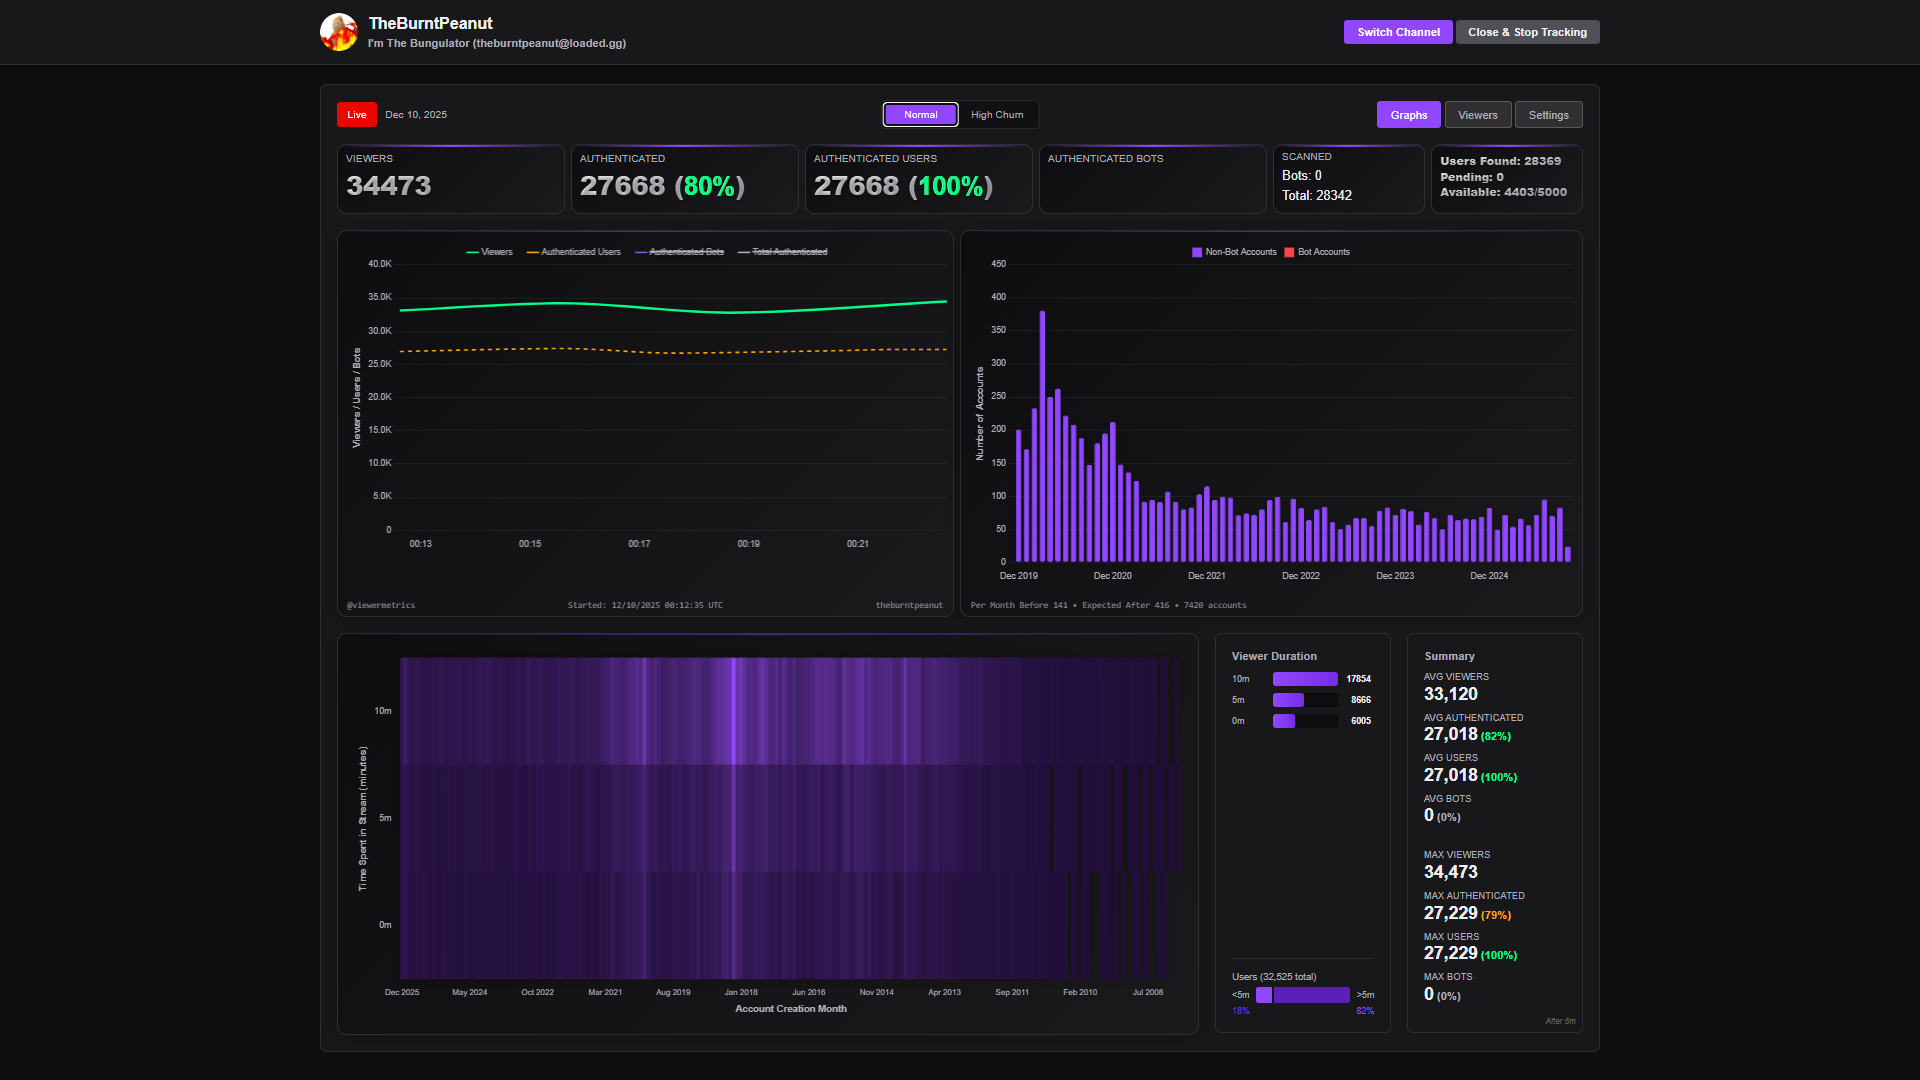Open the Graphs tab
Image resolution: width=1920 pixels, height=1080 pixels.
[x=1408, y=115]
